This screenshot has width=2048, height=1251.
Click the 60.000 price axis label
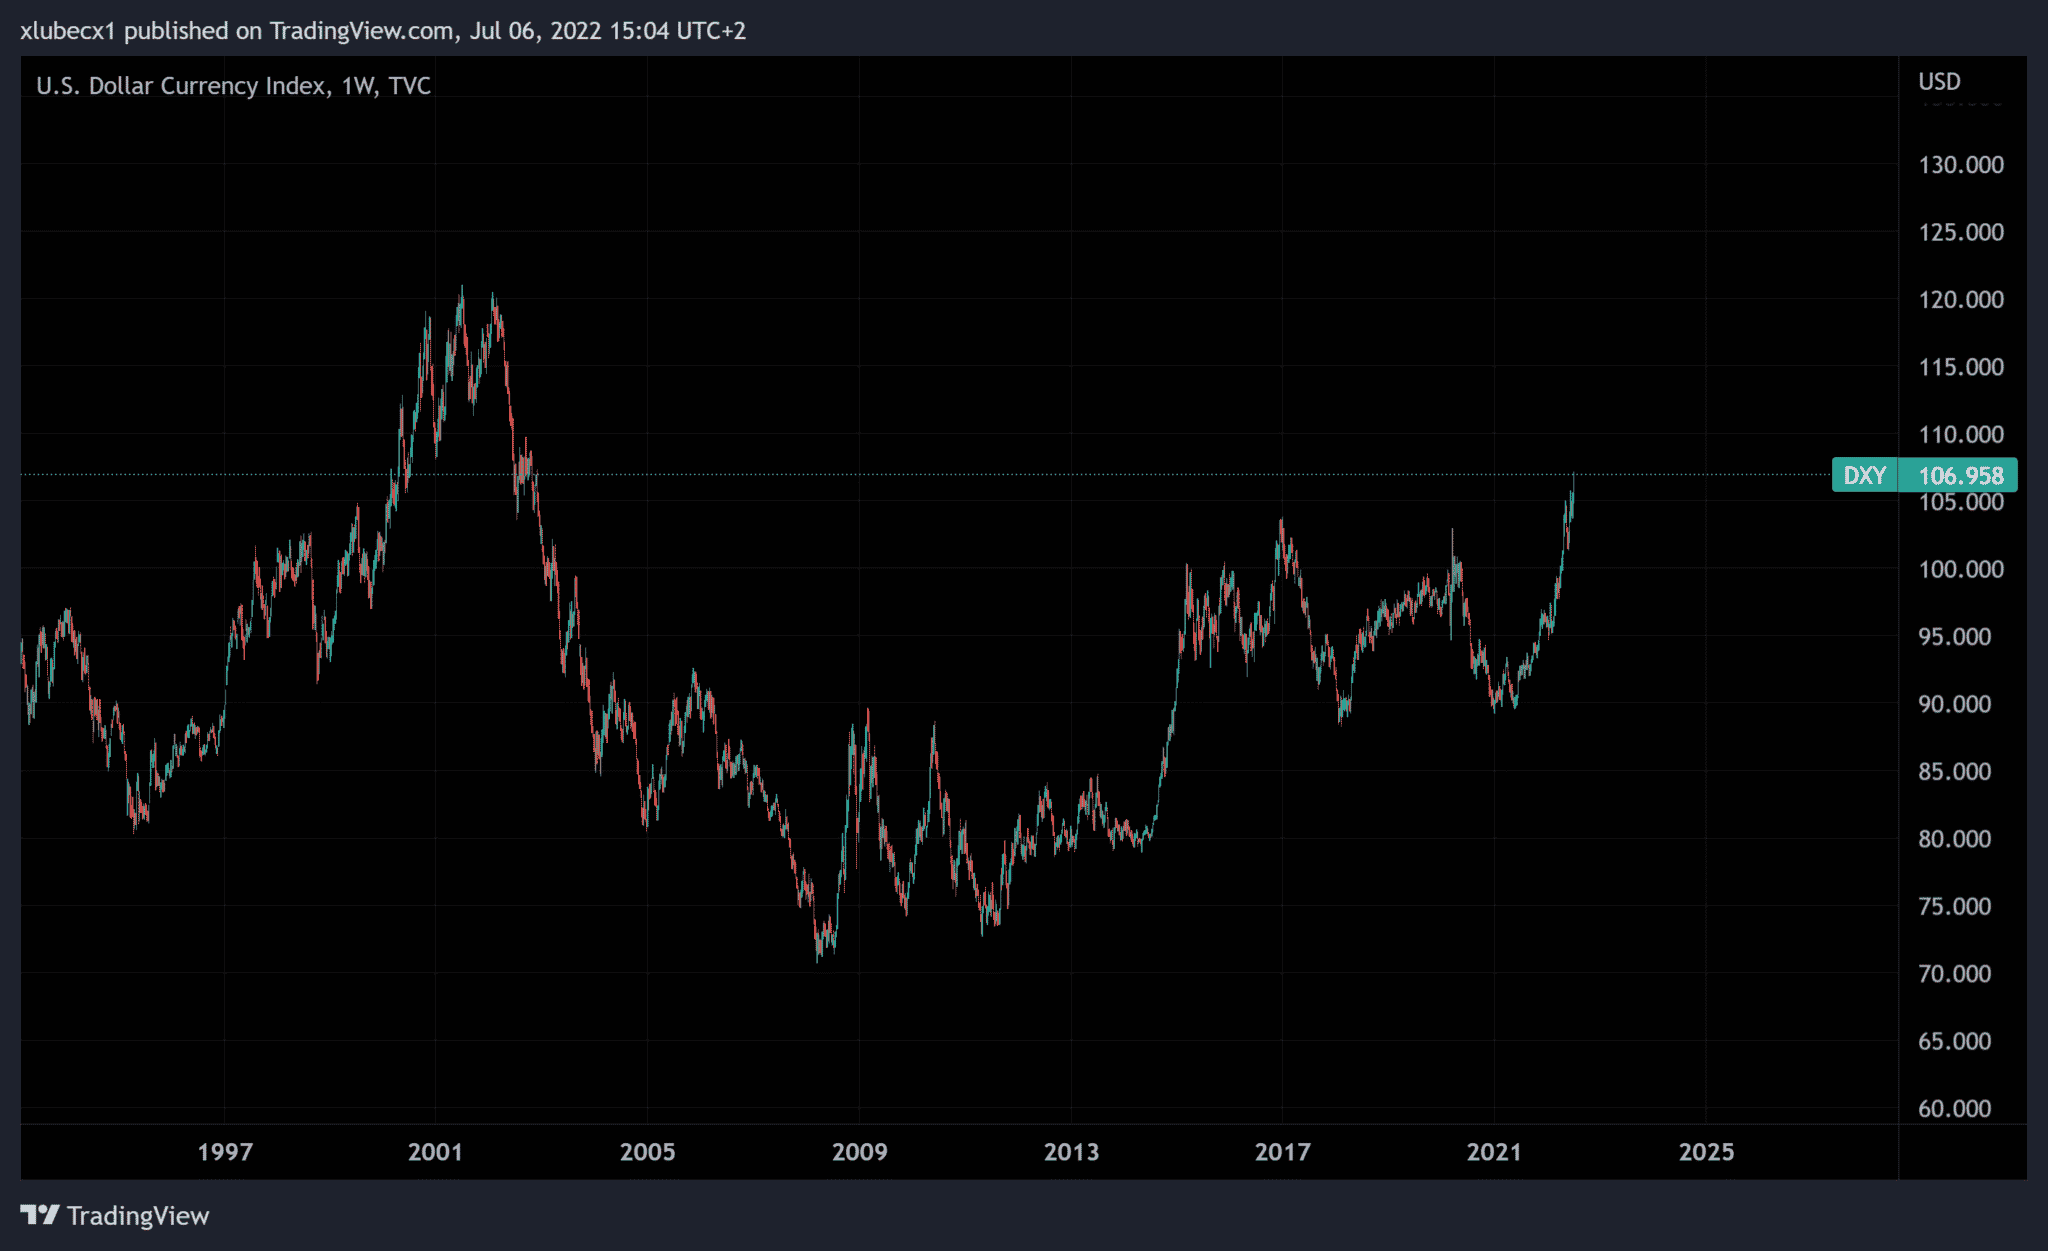tap(1954, 1109)
